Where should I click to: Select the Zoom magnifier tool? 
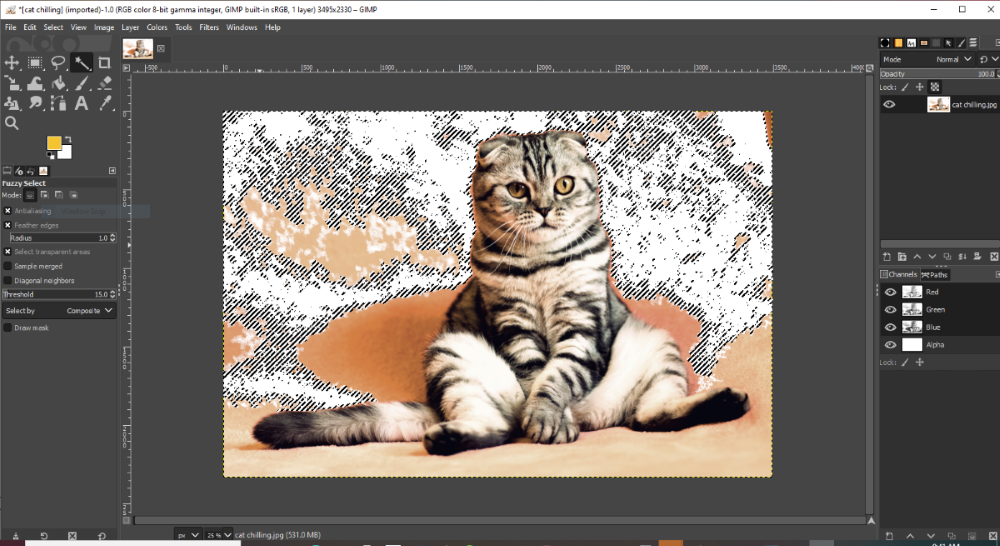[12, 123]
